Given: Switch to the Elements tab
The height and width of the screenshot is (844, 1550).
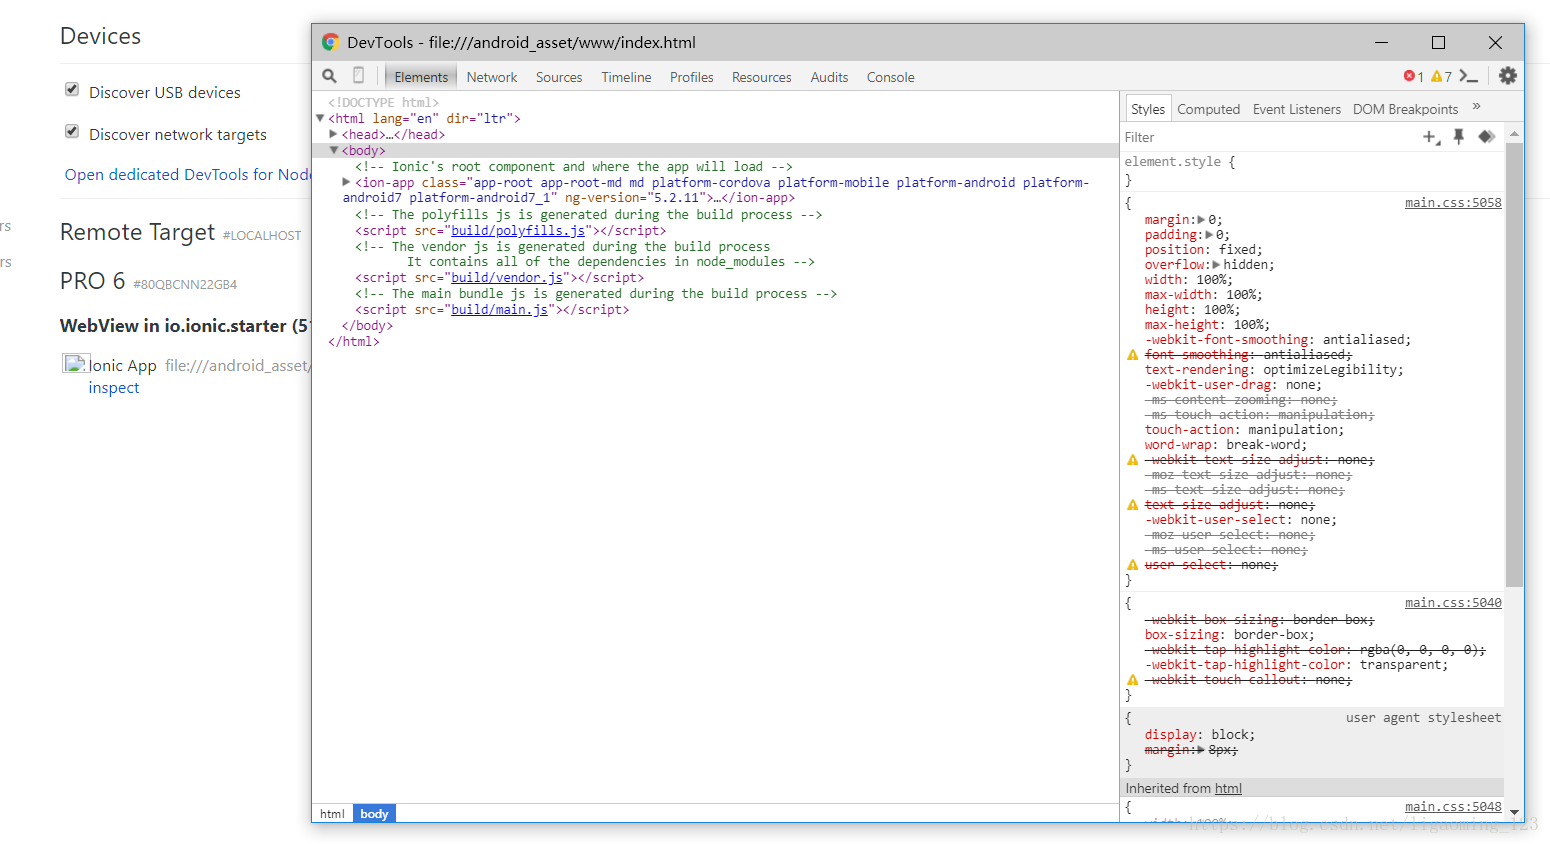Looking at the screenshot, I should coord(421,77).
